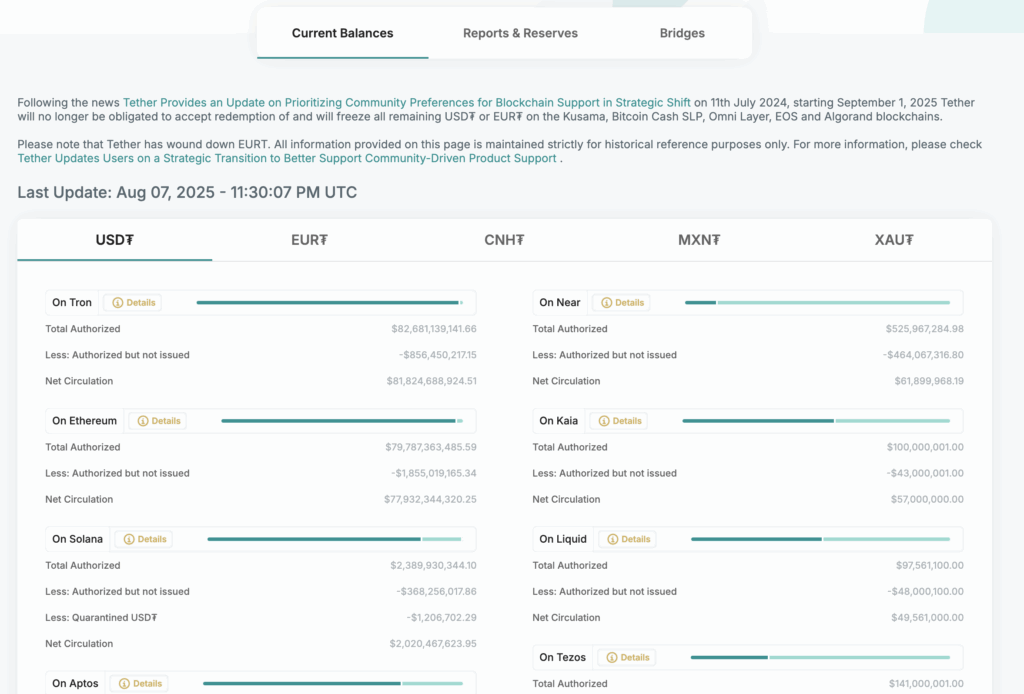
Task: Click Near total authorized $525,967,284.98
Action: (924, 329)
